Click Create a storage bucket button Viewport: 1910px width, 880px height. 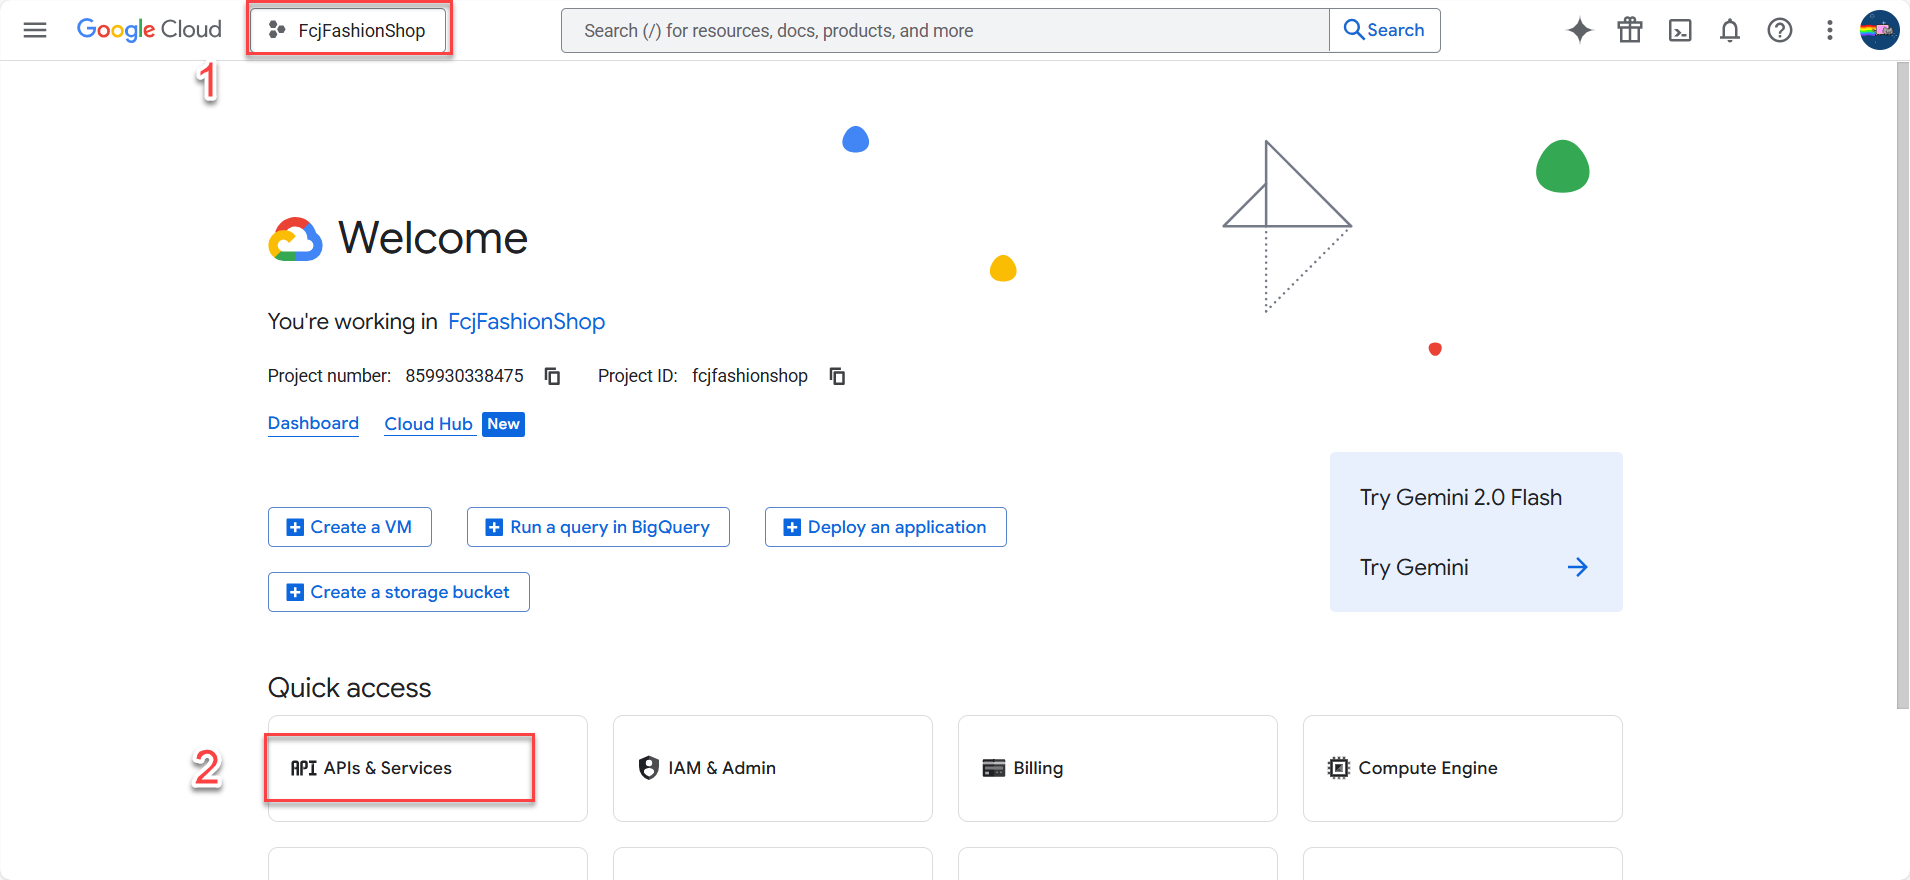[x=399, y=592]
